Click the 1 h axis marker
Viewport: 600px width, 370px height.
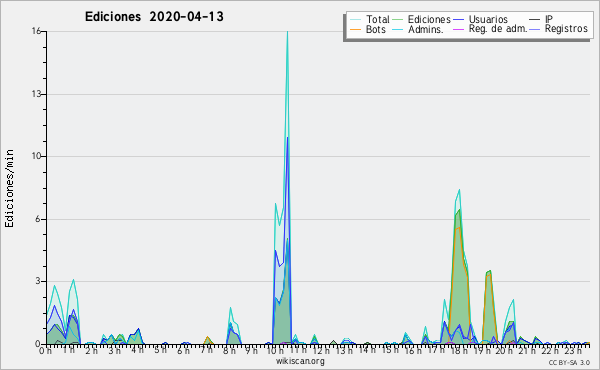[69, 350]
